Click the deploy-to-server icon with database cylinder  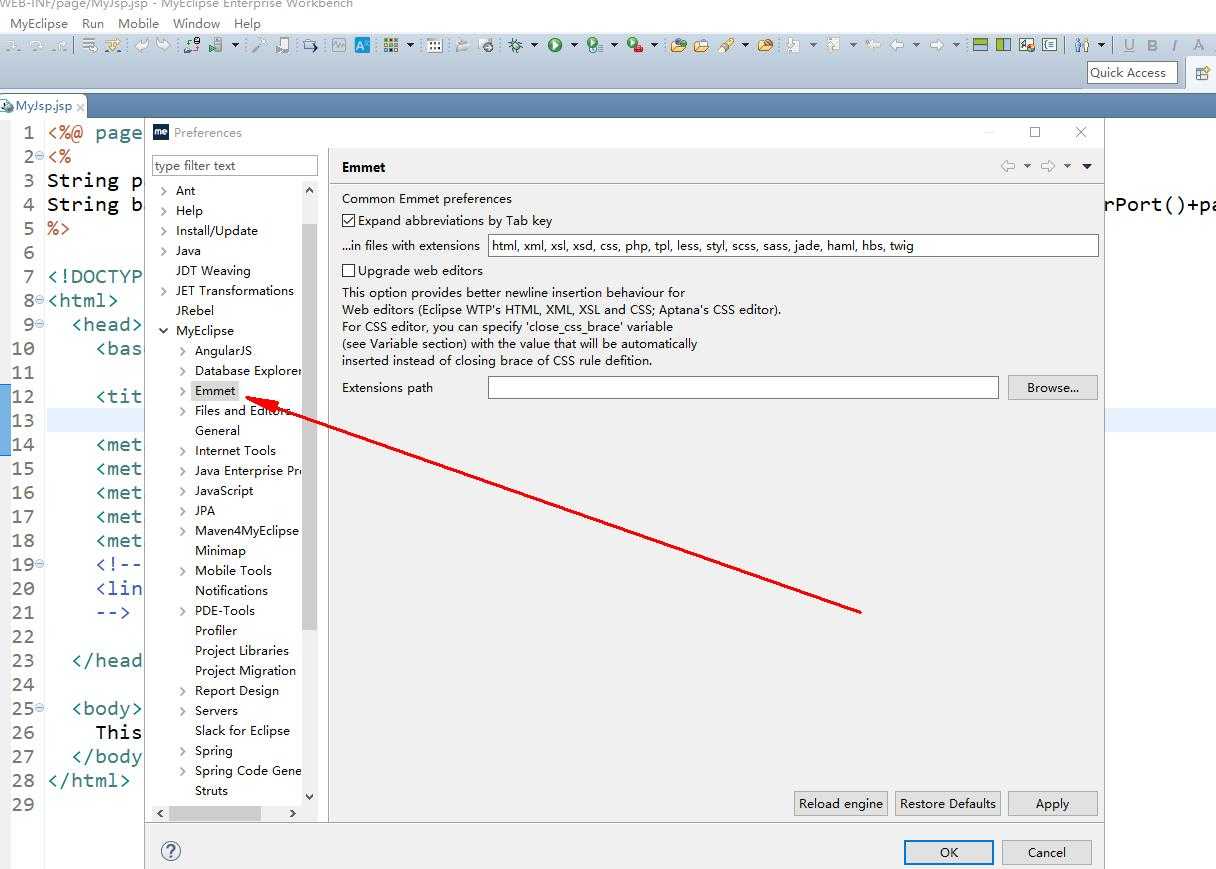click(x=192, y=45)
